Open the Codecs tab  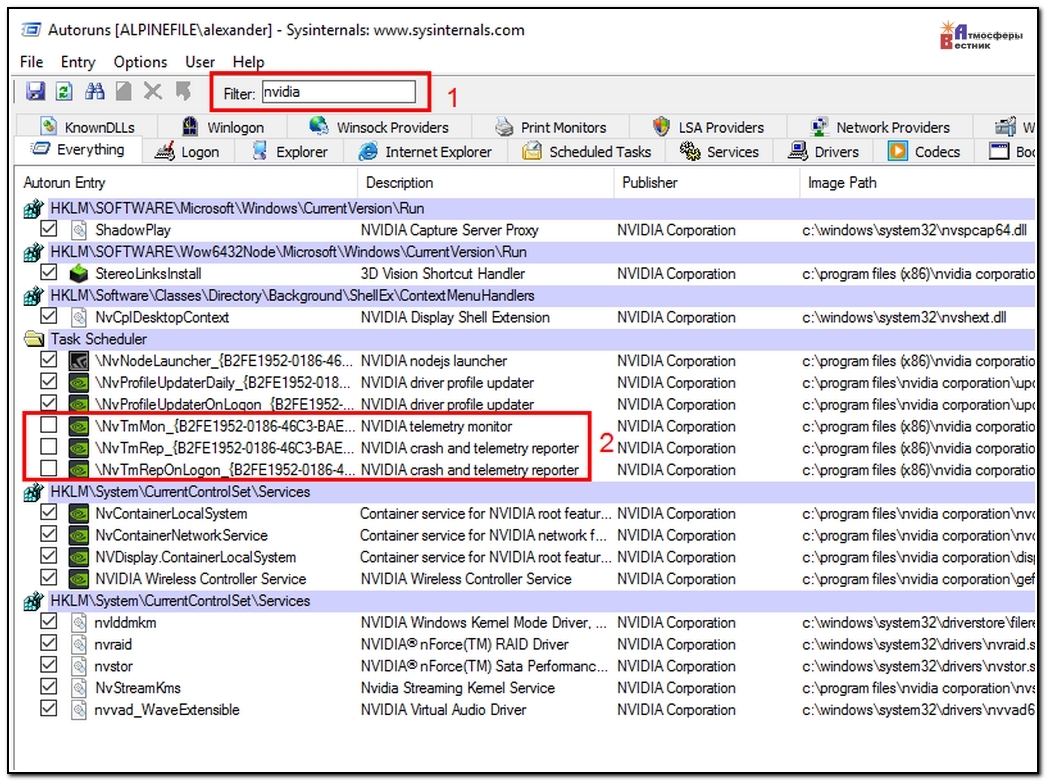point(925,152)
